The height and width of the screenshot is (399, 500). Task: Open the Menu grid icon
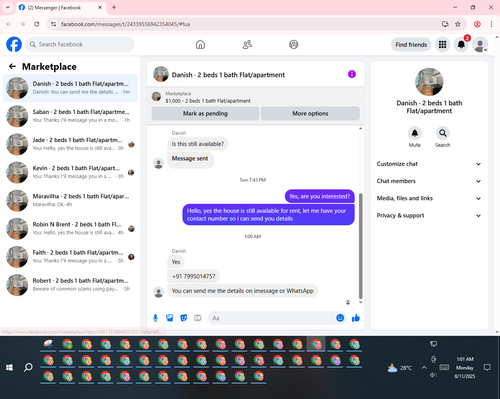point(442,44)
